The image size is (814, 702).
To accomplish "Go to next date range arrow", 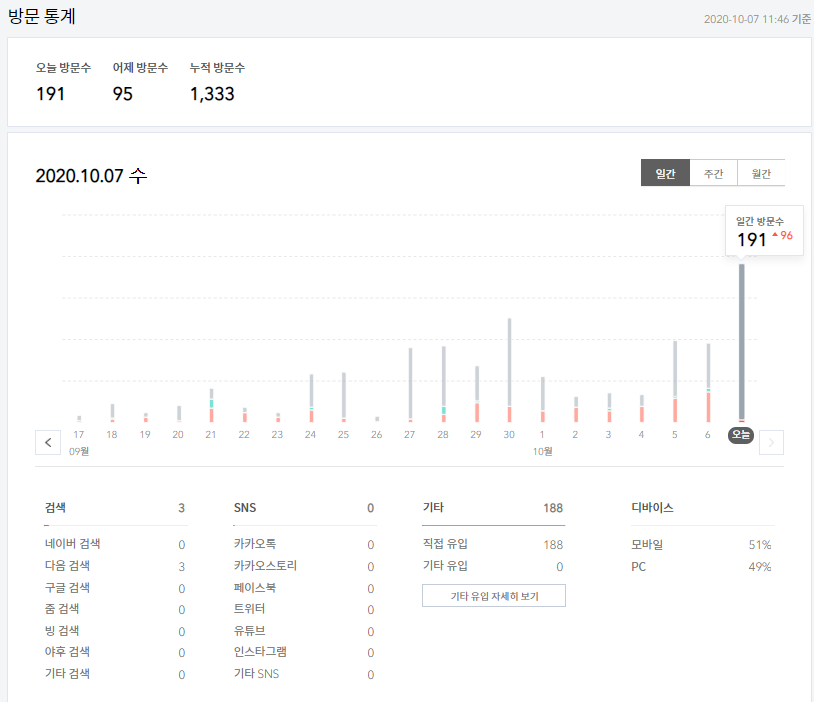I will coord(771,442).
